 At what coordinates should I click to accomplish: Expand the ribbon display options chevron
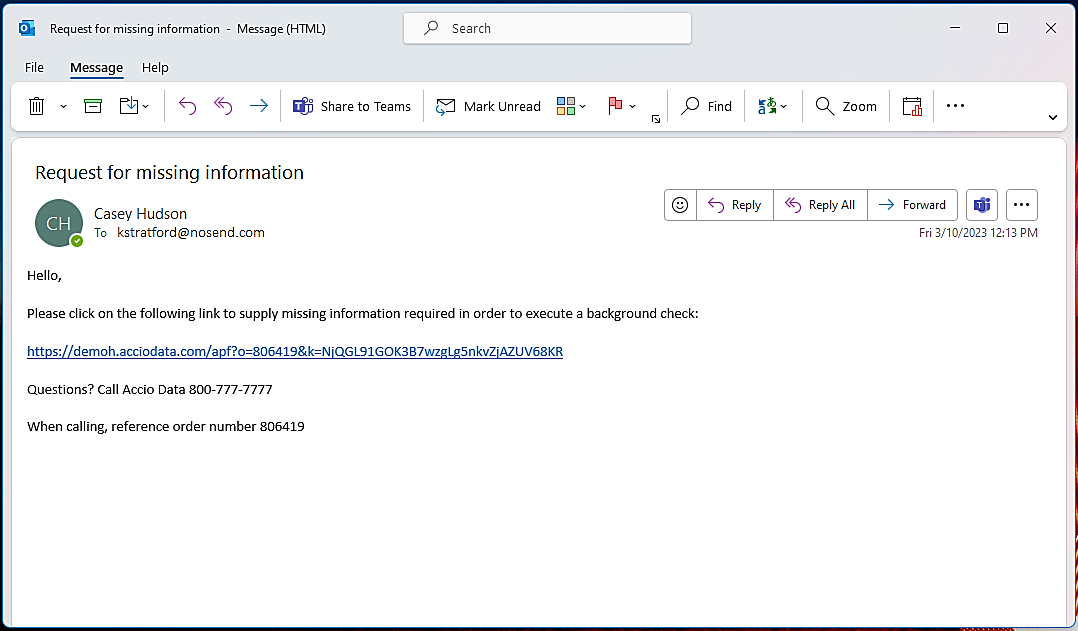(x=1053, y=118)
